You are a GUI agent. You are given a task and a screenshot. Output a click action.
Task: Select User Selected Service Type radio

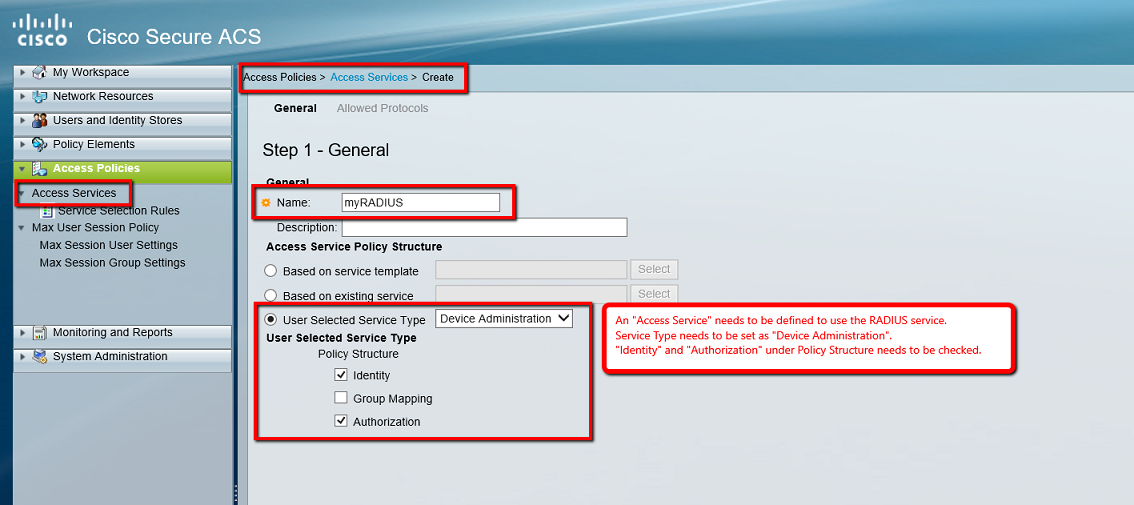(x=270, y=319)
